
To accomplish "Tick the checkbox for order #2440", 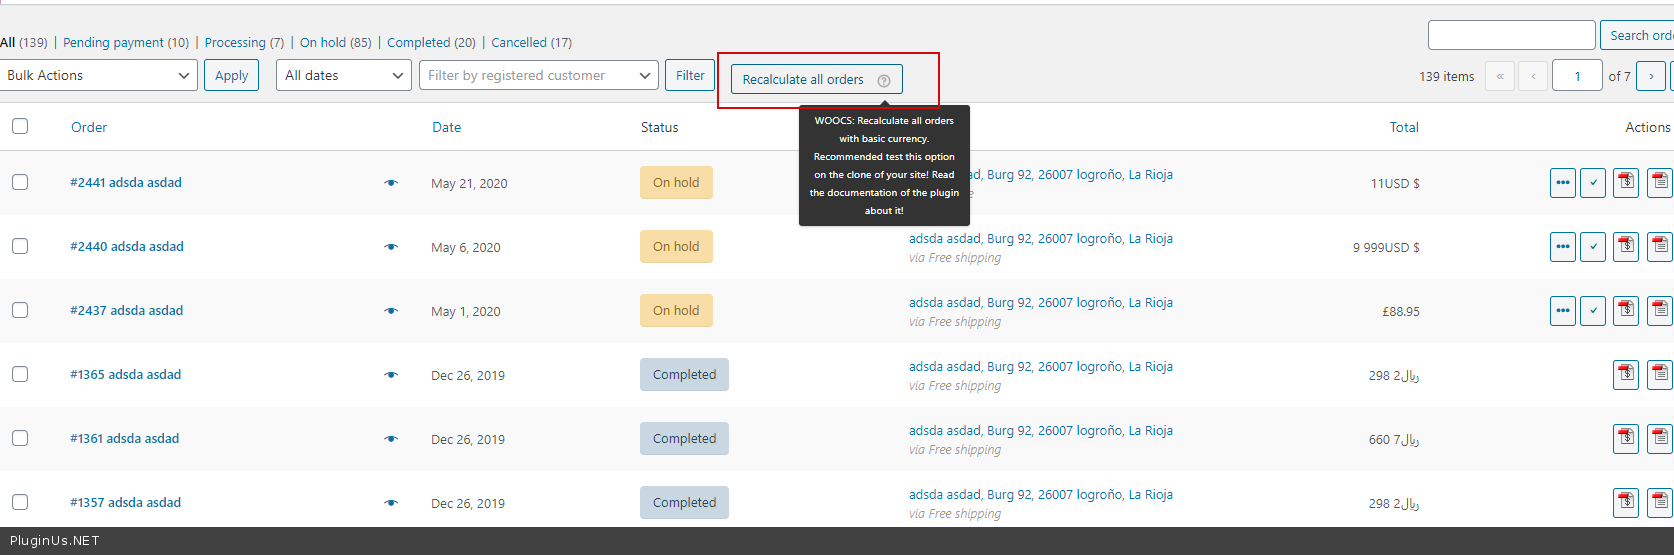I will click(x=20, y=246).
